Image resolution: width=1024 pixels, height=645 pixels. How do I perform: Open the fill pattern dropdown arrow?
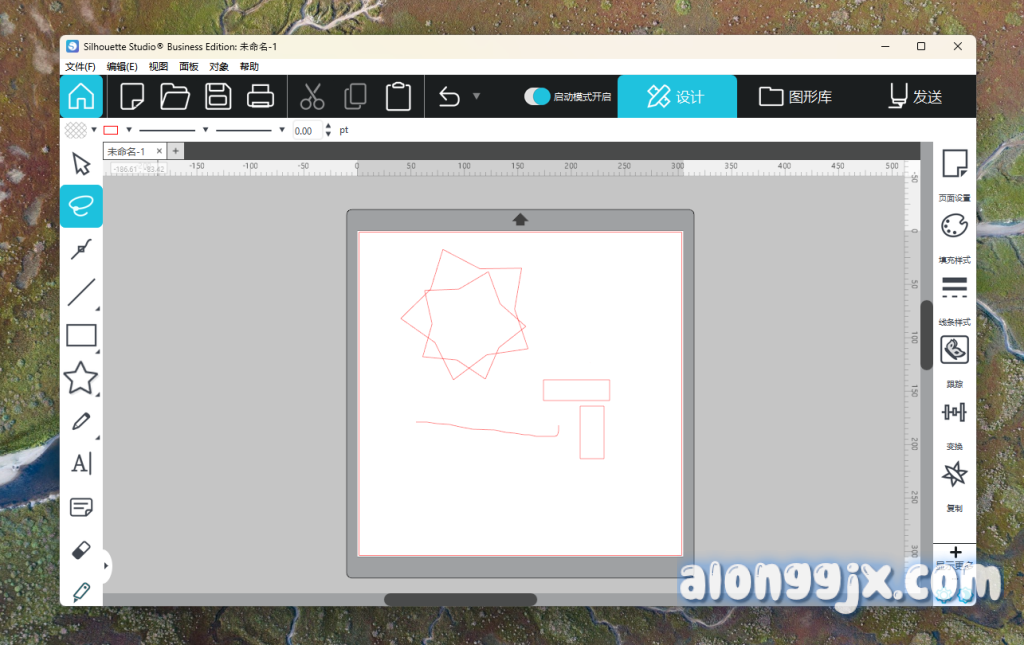pos(94,130)
